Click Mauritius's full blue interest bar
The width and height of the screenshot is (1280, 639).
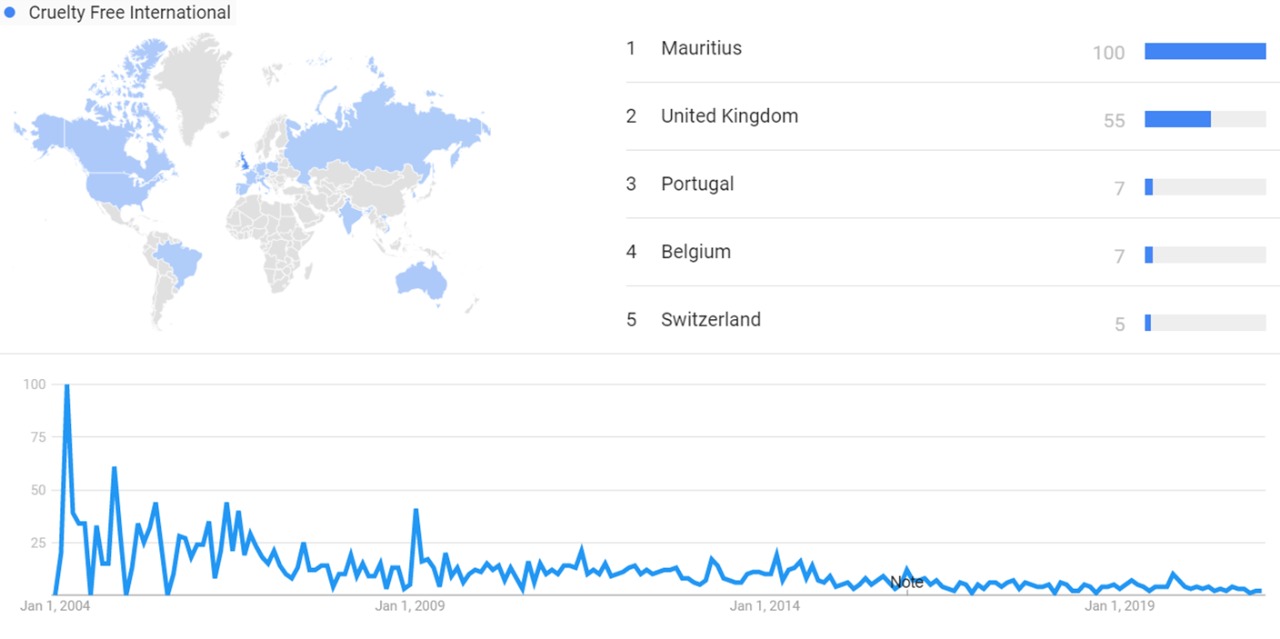pyautogui.click(x=1205, y=51)
